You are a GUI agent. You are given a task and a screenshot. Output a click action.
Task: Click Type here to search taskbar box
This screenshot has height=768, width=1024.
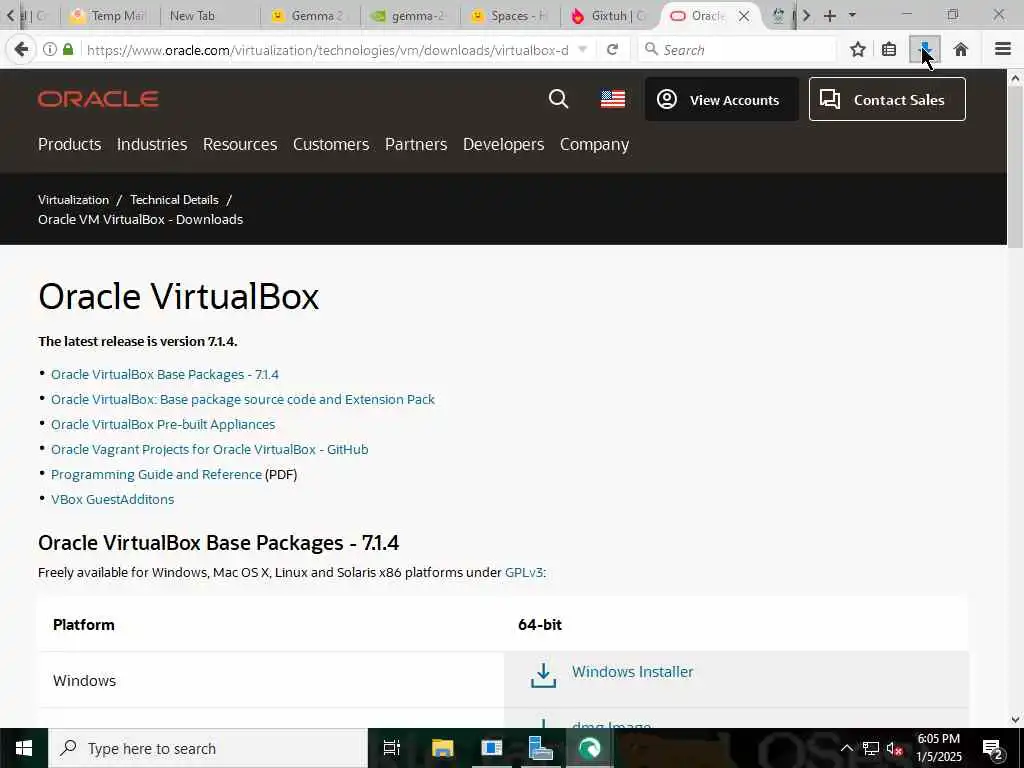[x=208, y=748]
